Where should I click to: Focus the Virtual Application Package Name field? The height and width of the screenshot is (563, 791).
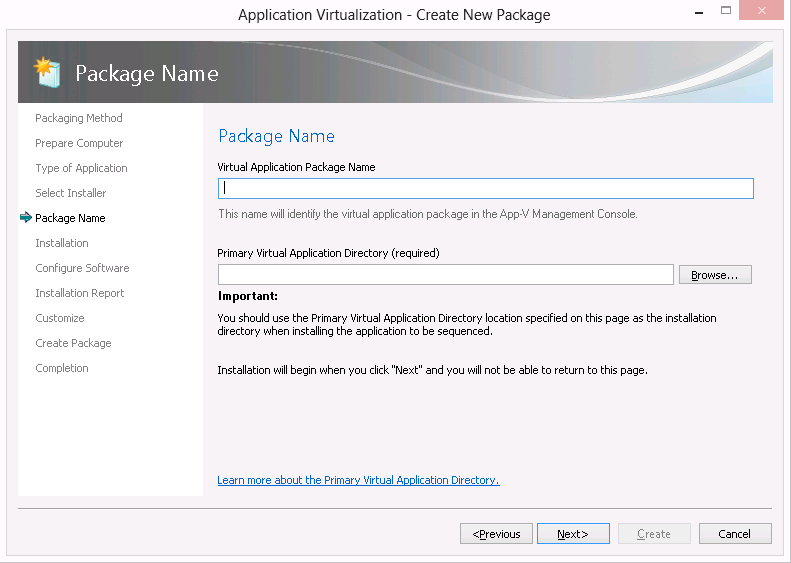(485, 188)
